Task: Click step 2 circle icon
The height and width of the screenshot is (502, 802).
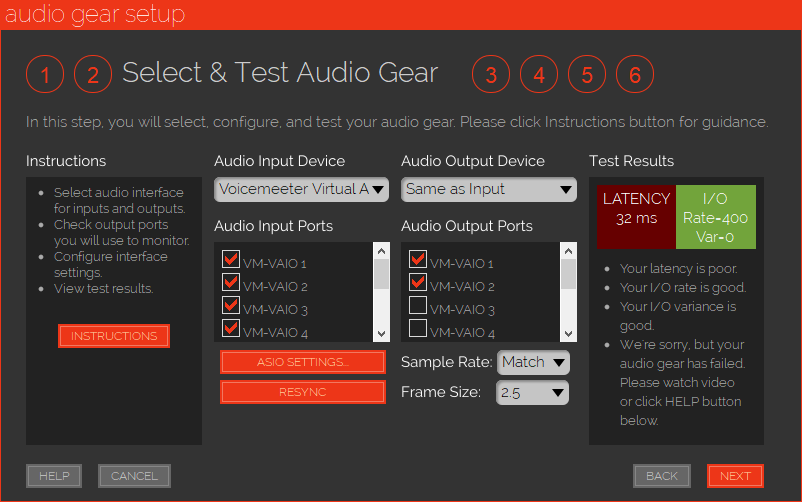Action: (x=93, y=75)
